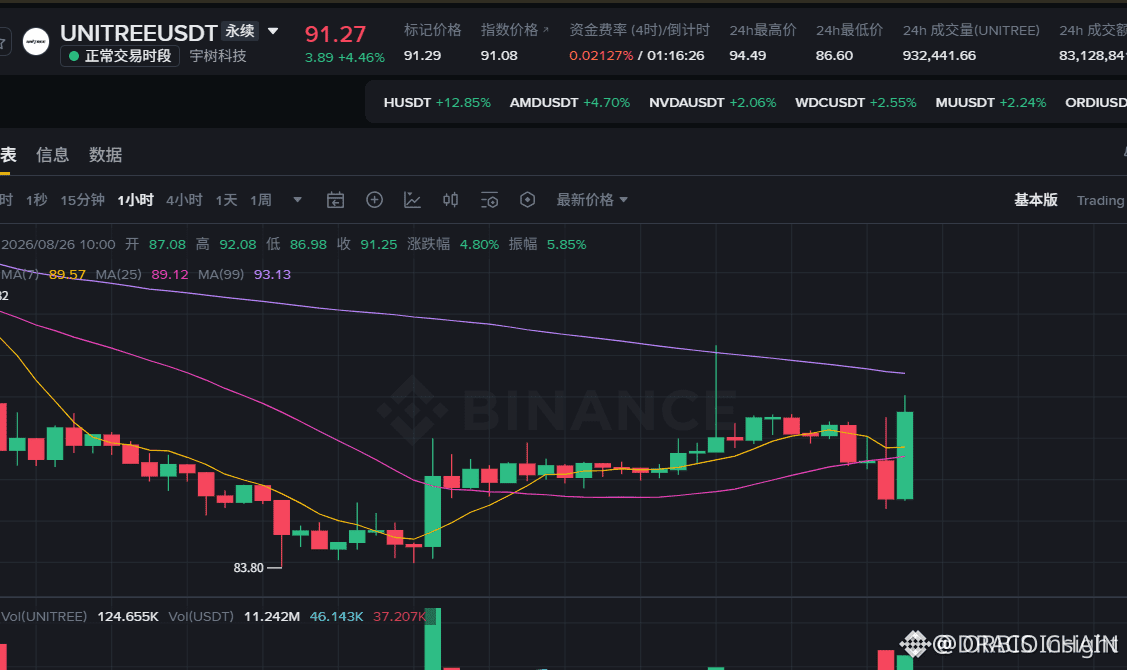Click the last price 91.27
The height and width of the screenshot is (670, 1127).
pyautogui.click(x=336, y=34)
